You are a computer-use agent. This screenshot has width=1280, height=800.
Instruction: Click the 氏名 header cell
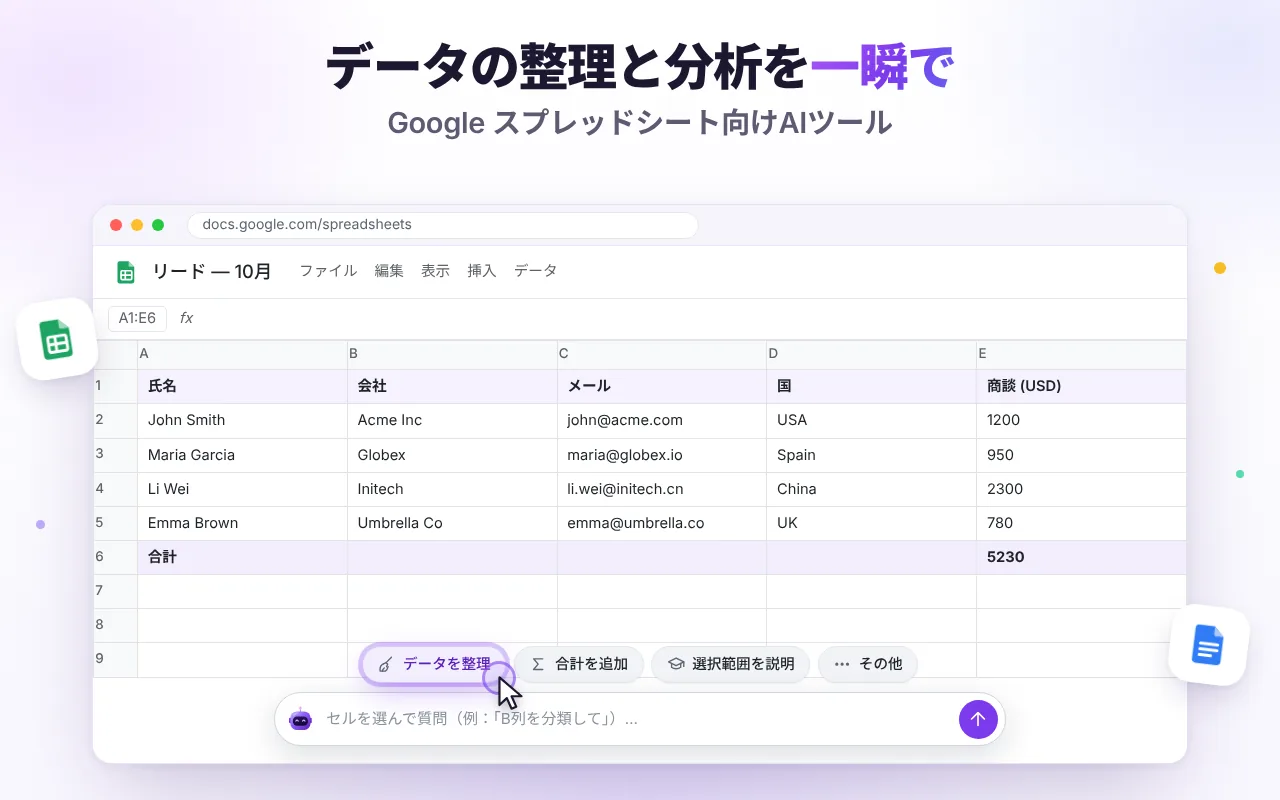point(242,386)
